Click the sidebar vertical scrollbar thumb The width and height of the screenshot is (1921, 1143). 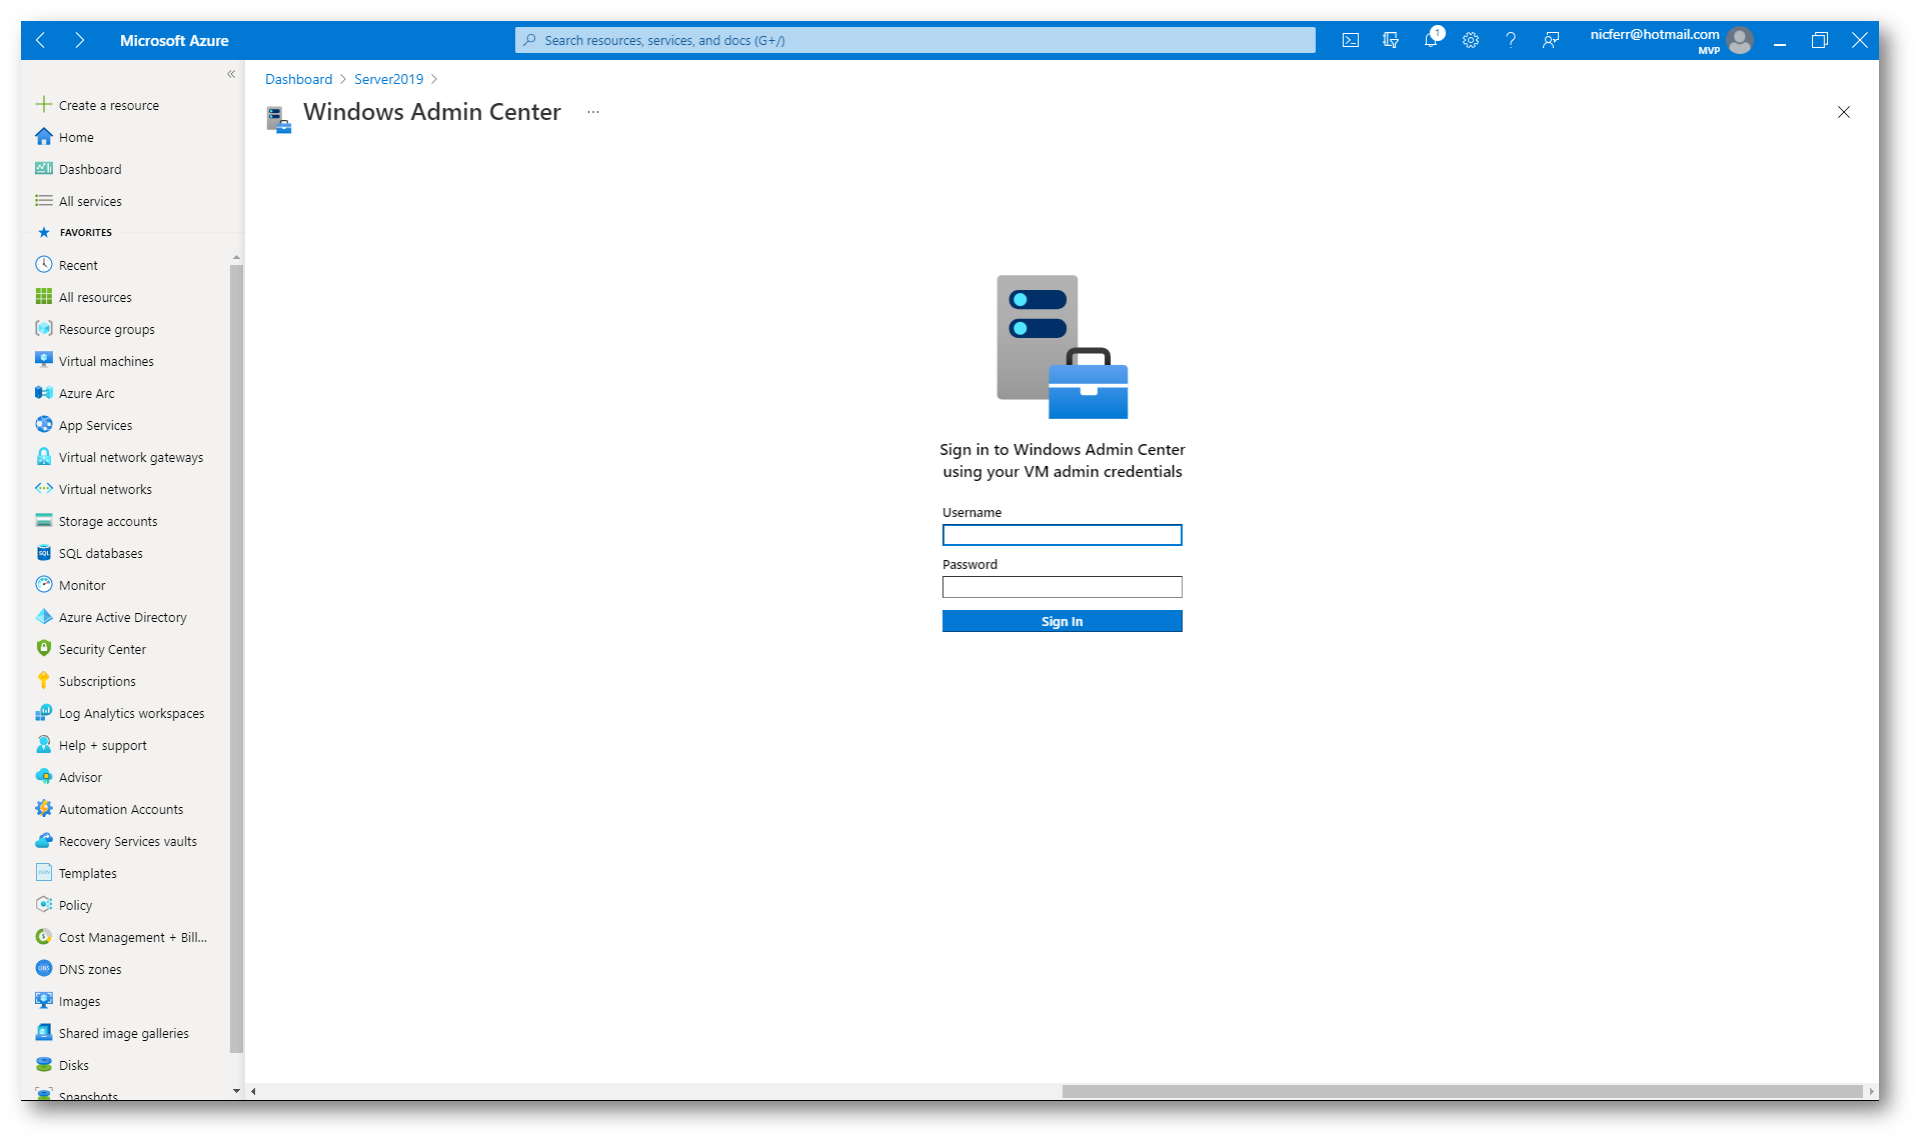[x=236, y=659]
